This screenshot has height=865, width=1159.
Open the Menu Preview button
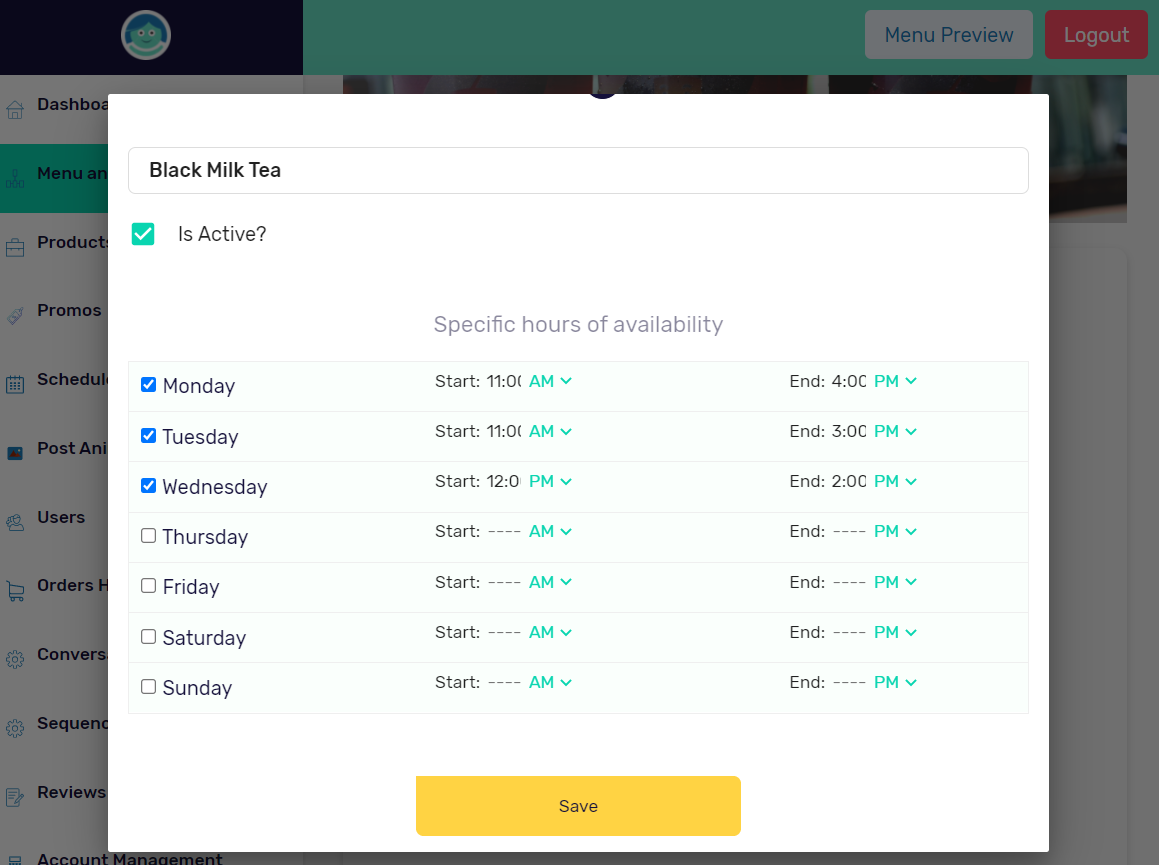click(948, 35)
